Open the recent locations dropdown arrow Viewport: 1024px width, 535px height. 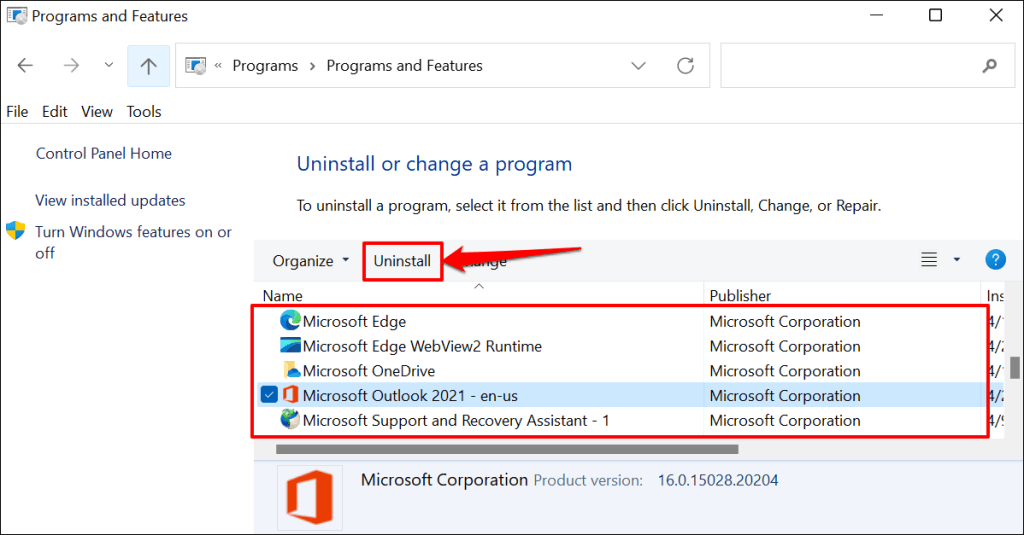tap(109, 66)
